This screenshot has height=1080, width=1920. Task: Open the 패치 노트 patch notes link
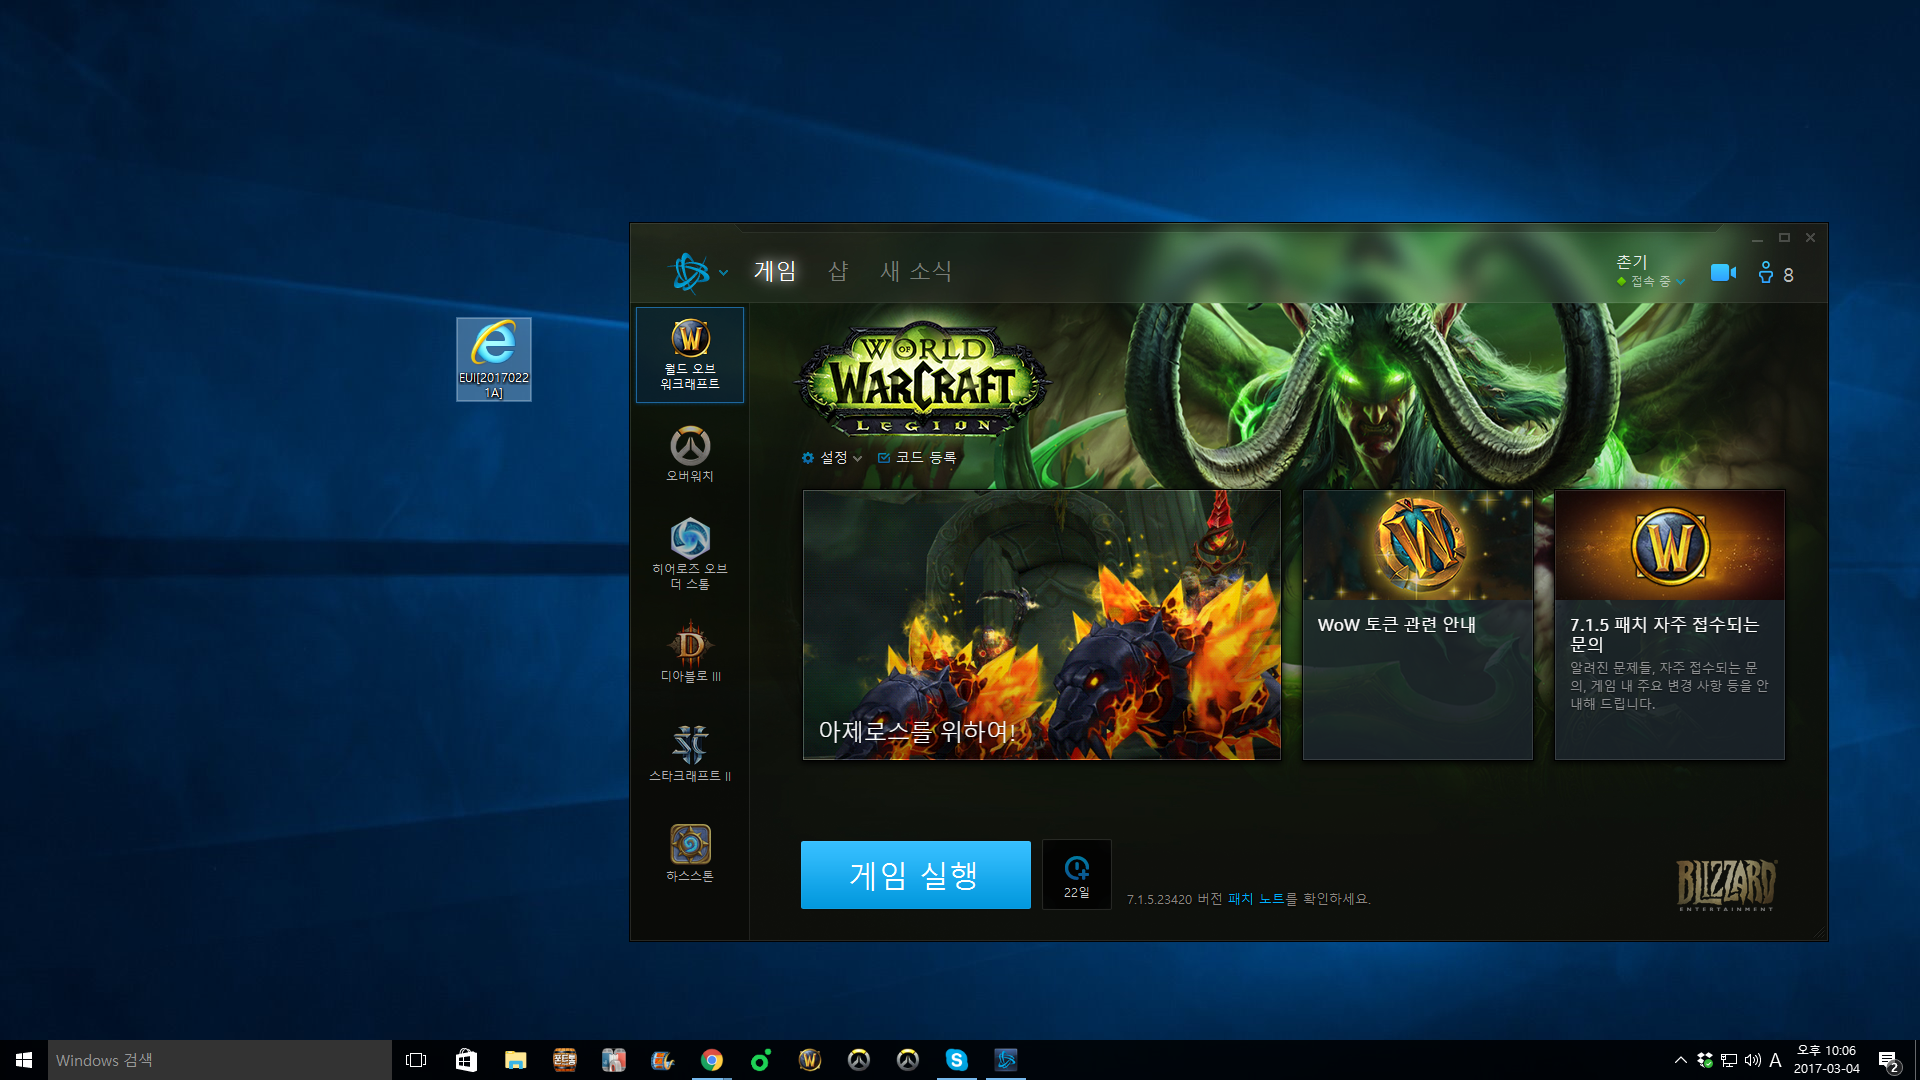click(x=1255, y=899)
